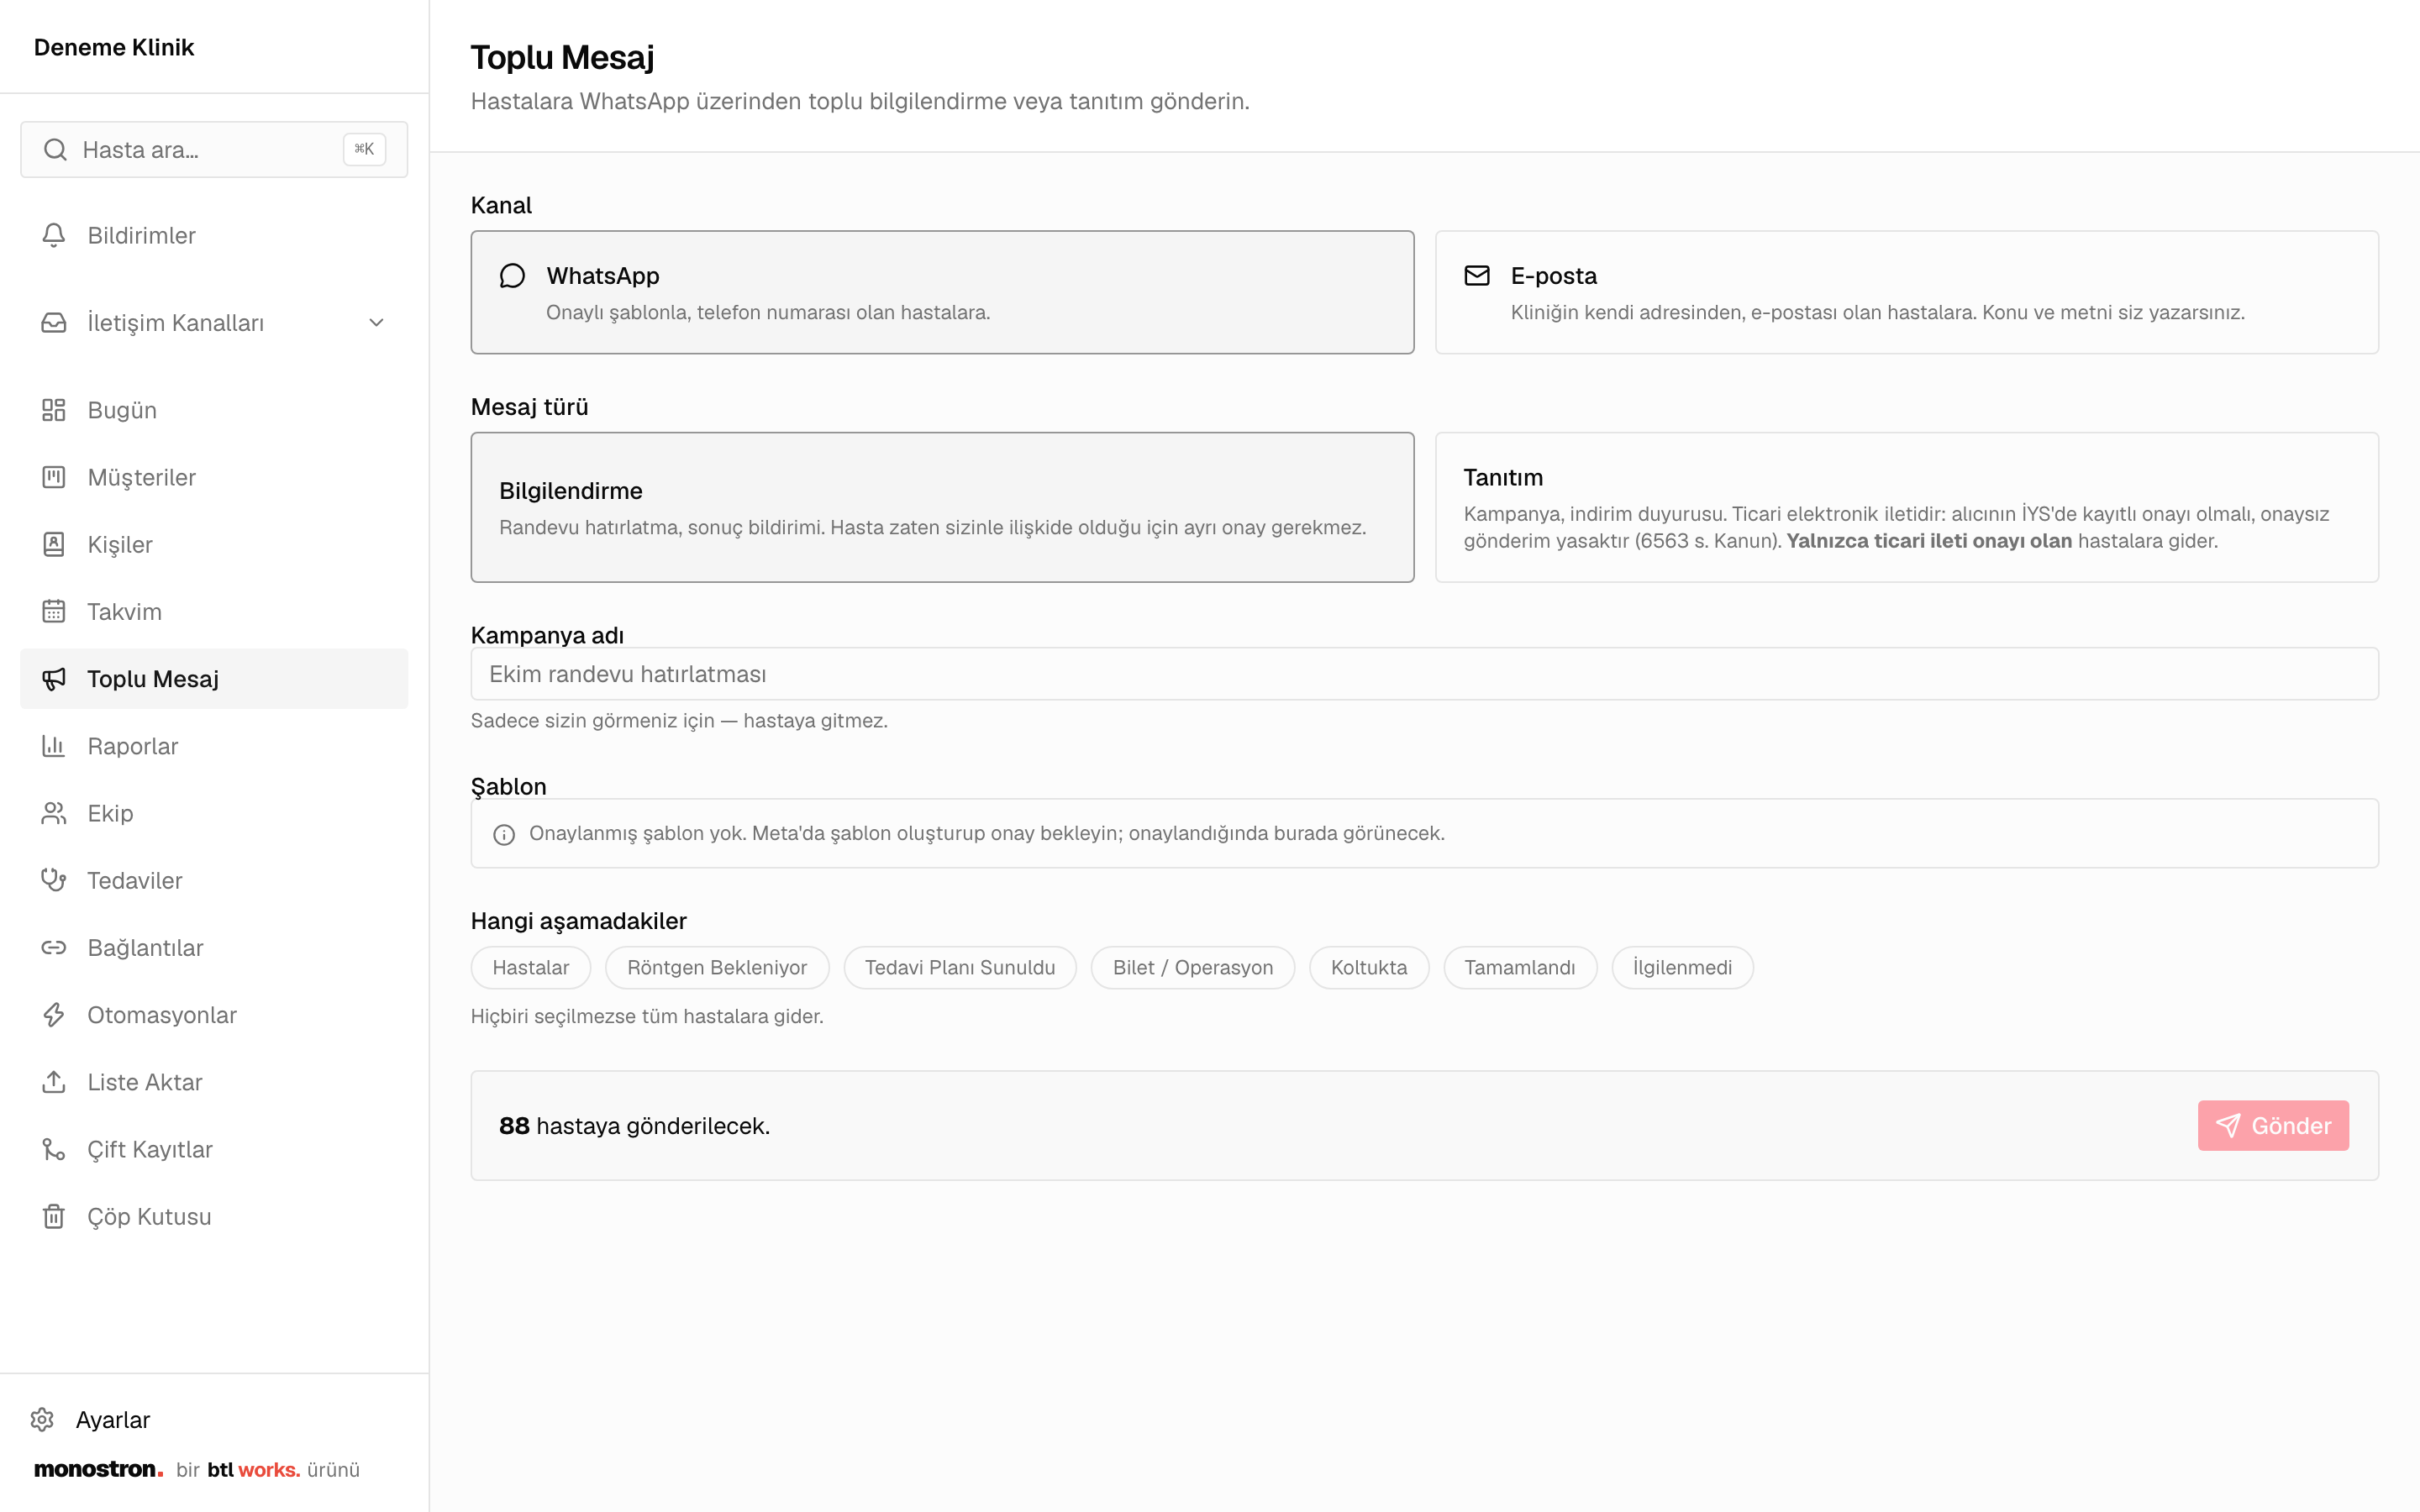Click the Hasta ara search field
This screenshot has height=1512, width=2420.
coord(214,149)
